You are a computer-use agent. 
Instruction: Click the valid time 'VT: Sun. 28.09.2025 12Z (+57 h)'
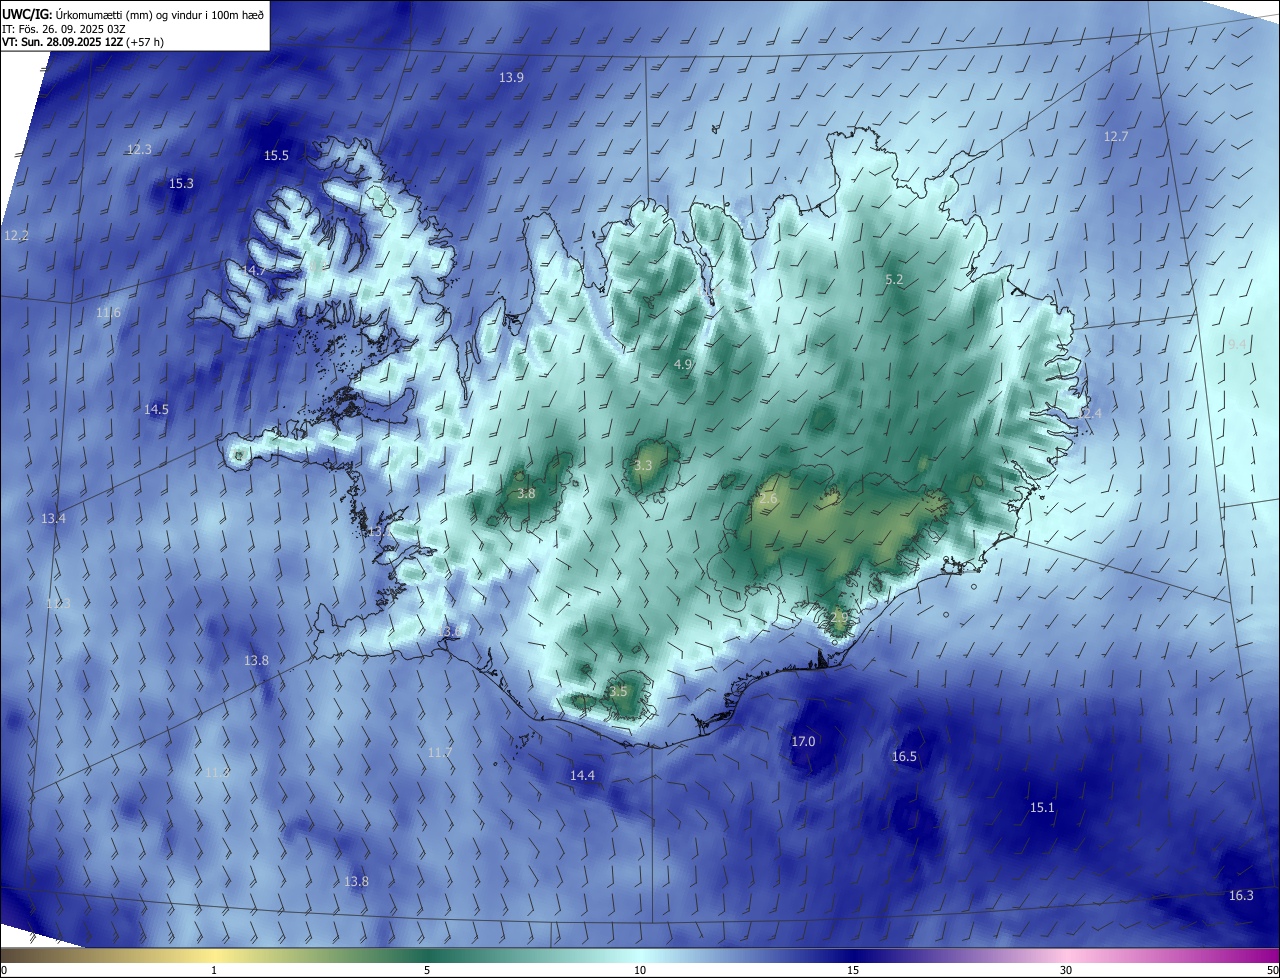[x=82, y=42]
